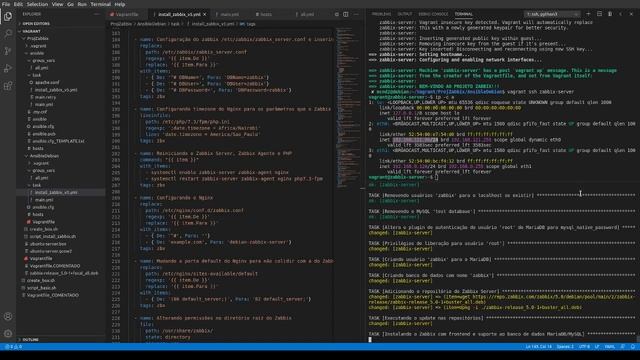Click the UTF-8 encoding in status bar
The width and height of the screenshot is (640, 360).
[584, 347]
